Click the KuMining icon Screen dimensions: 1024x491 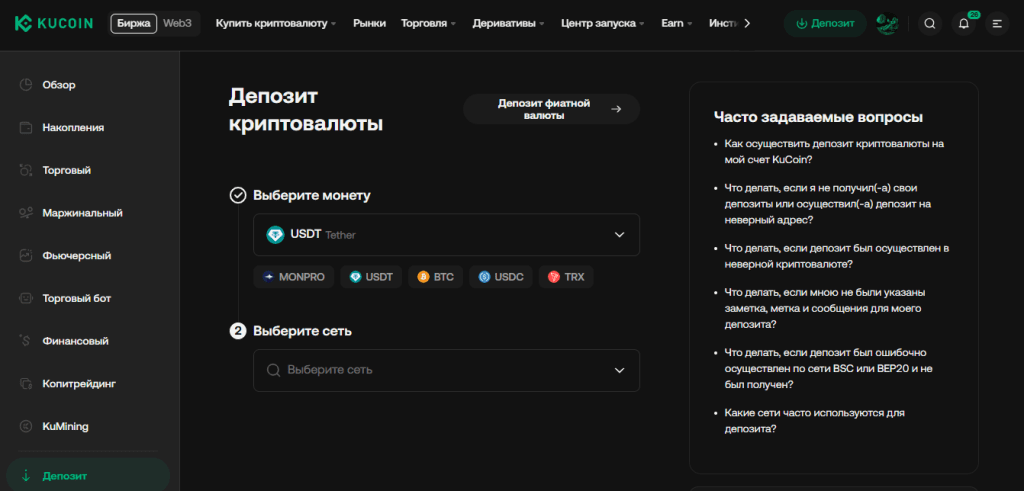click(25, 426)
